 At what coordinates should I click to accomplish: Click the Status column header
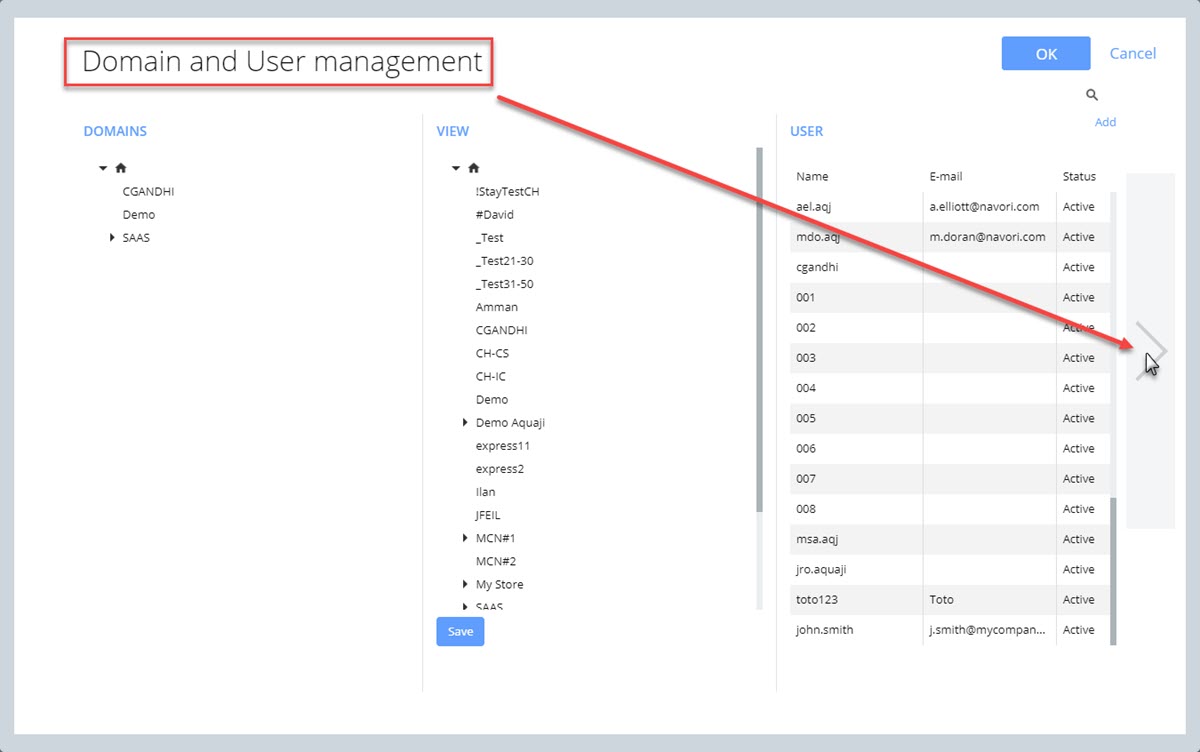[x=1079, y=177]
